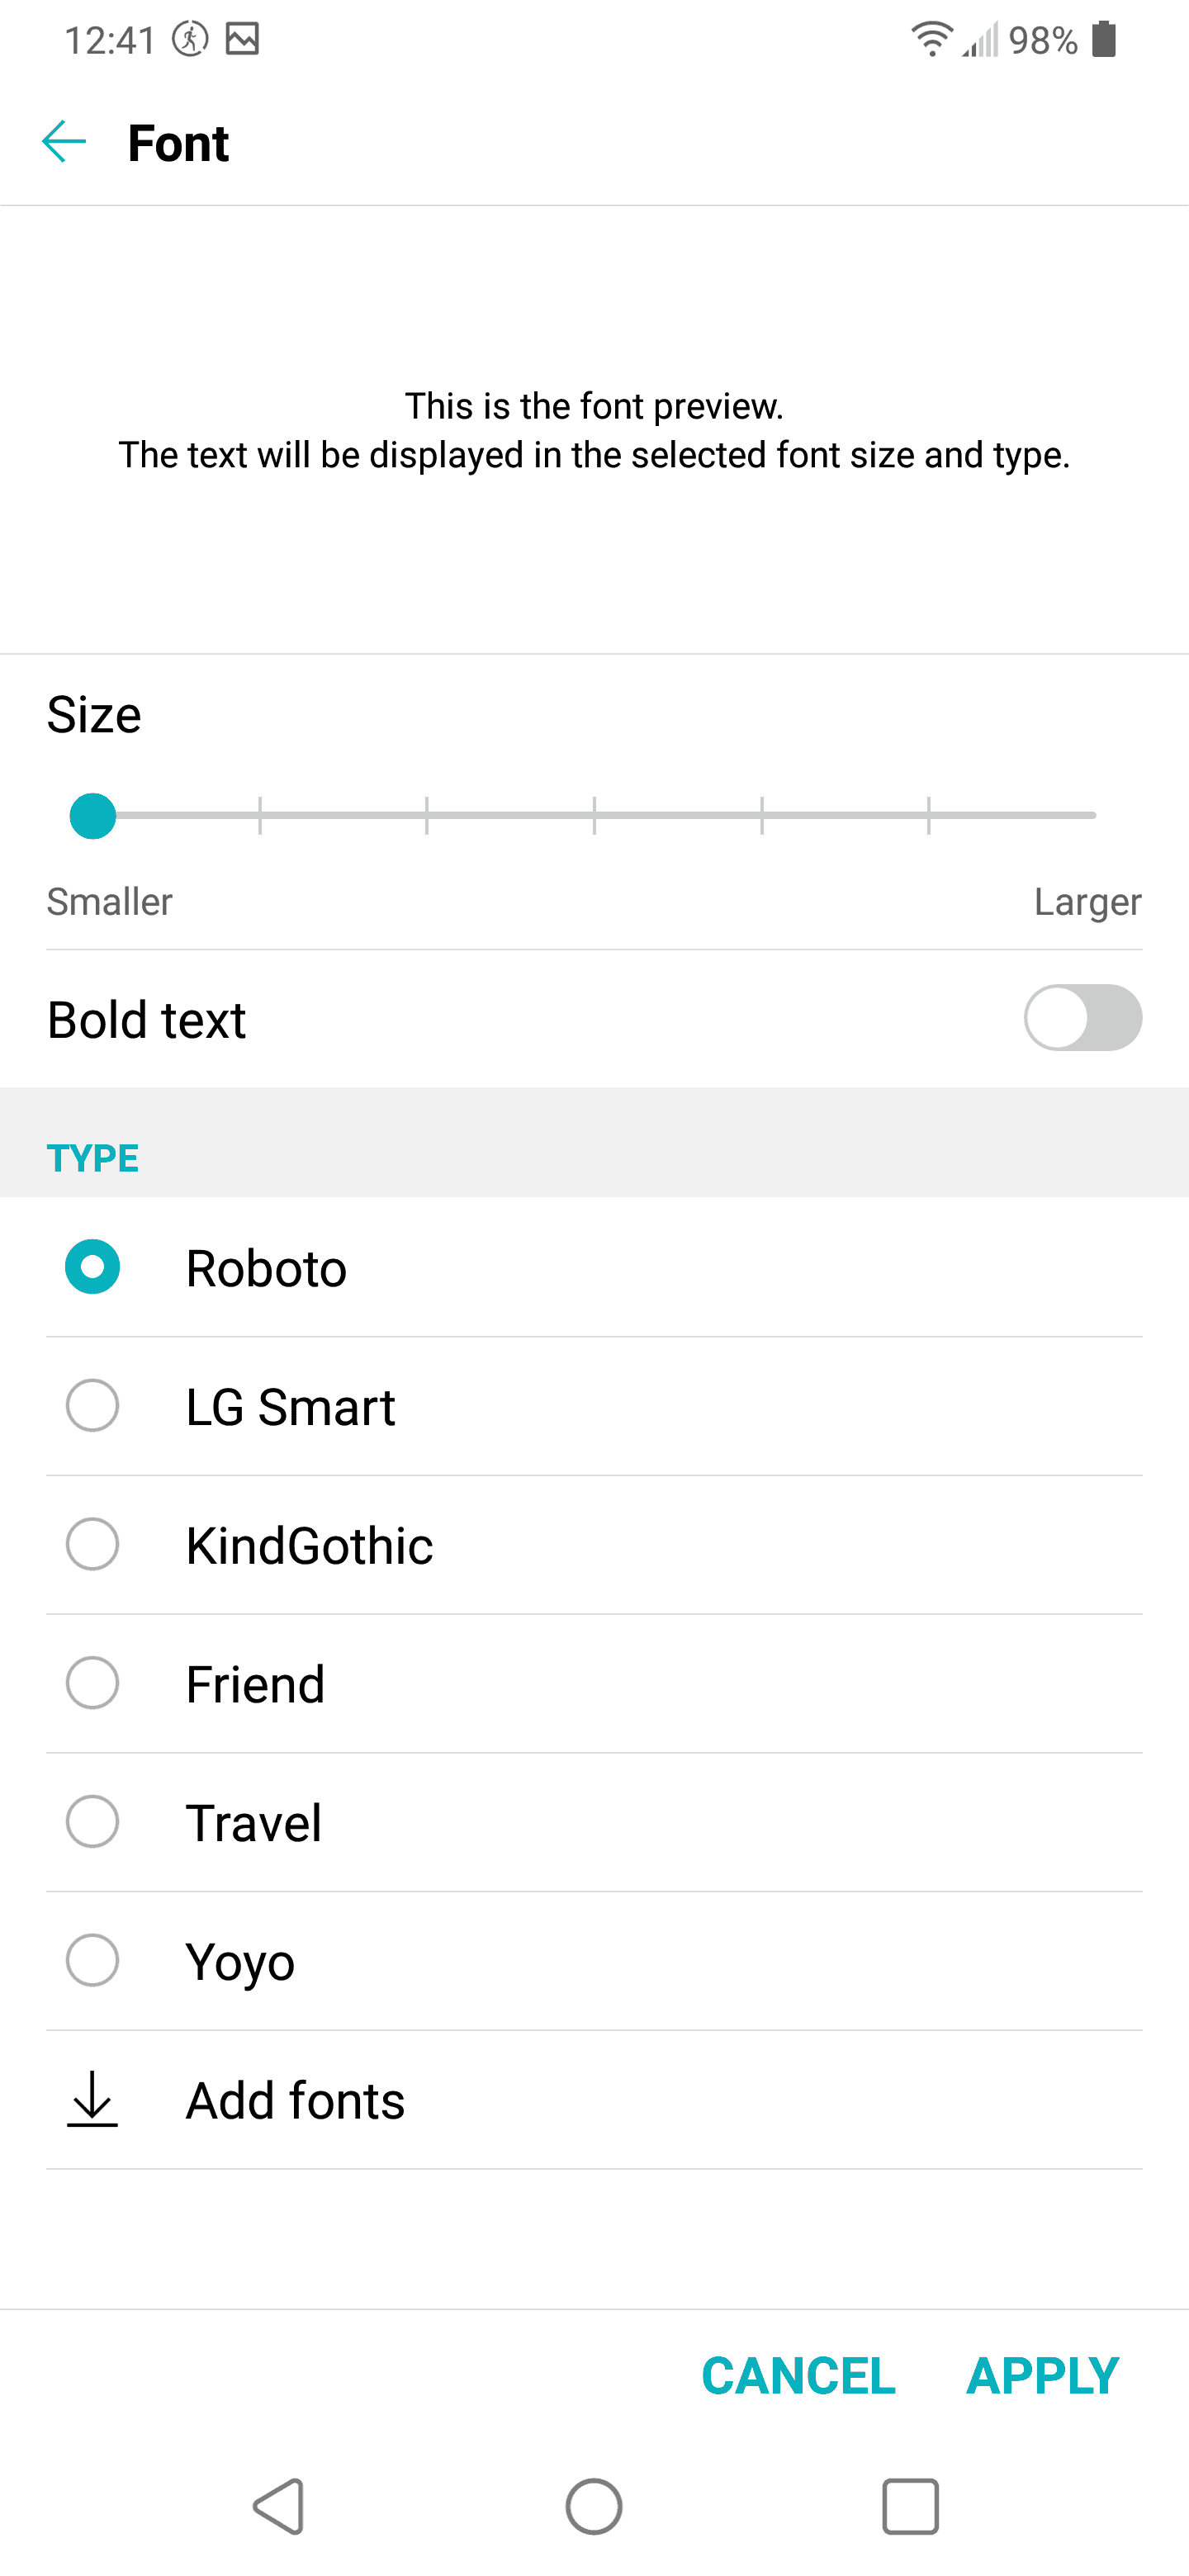Select the Roboto font radio button
The image size is (1189, 2576).
coord(92,1267)
